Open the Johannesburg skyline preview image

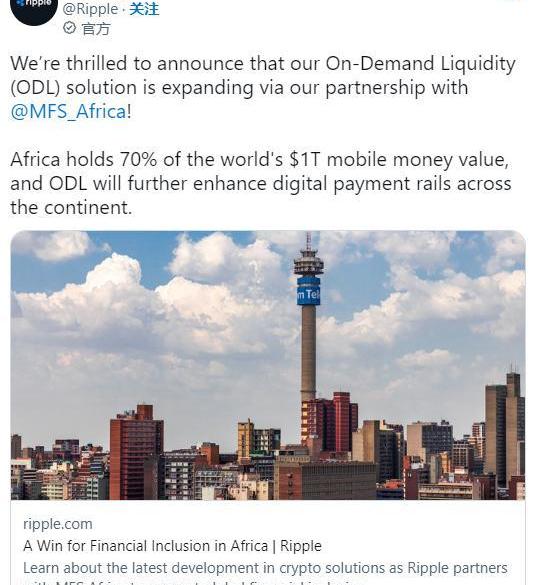(268, 365)
